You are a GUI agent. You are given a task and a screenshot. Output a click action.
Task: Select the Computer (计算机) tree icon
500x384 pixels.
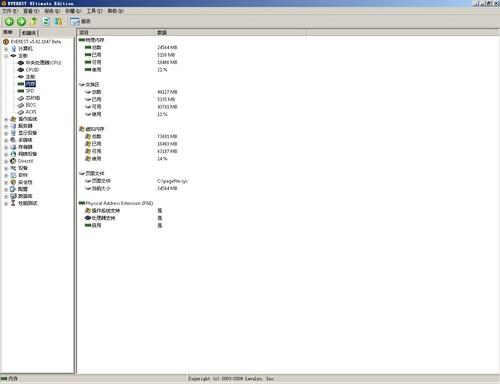tap(13, 49)
